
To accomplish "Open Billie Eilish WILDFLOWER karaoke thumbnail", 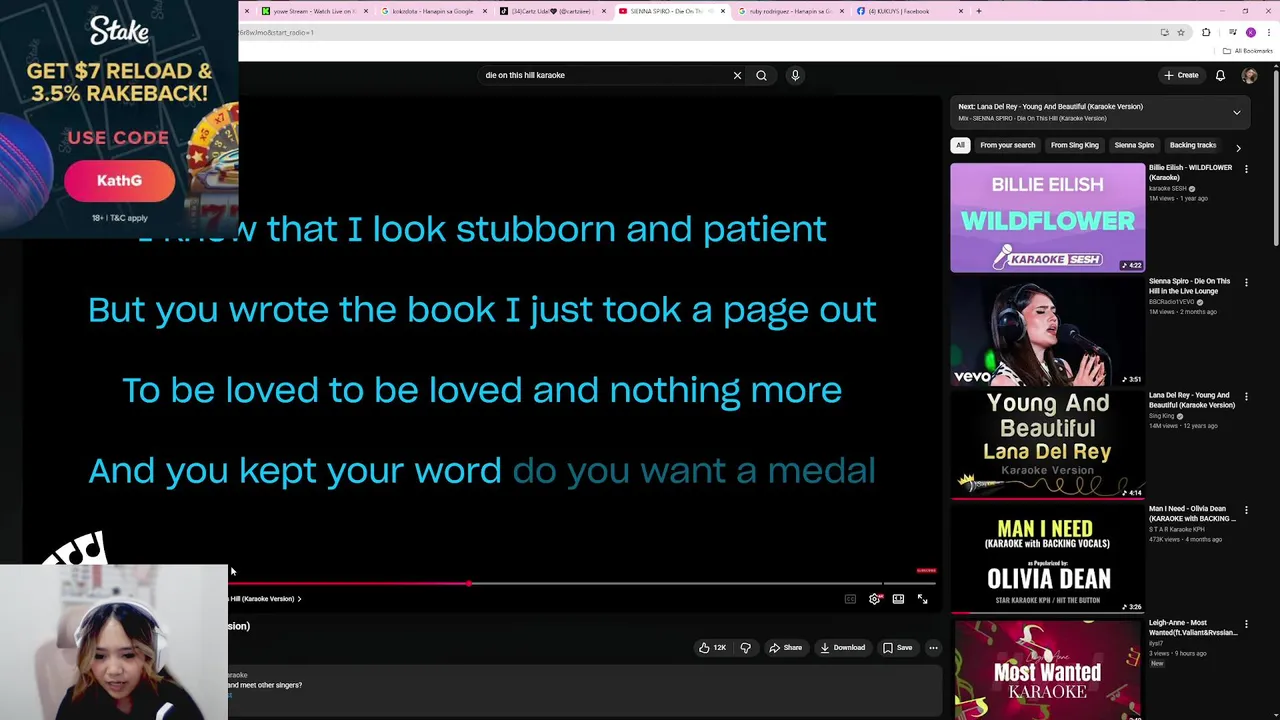I will point(1047,217).
